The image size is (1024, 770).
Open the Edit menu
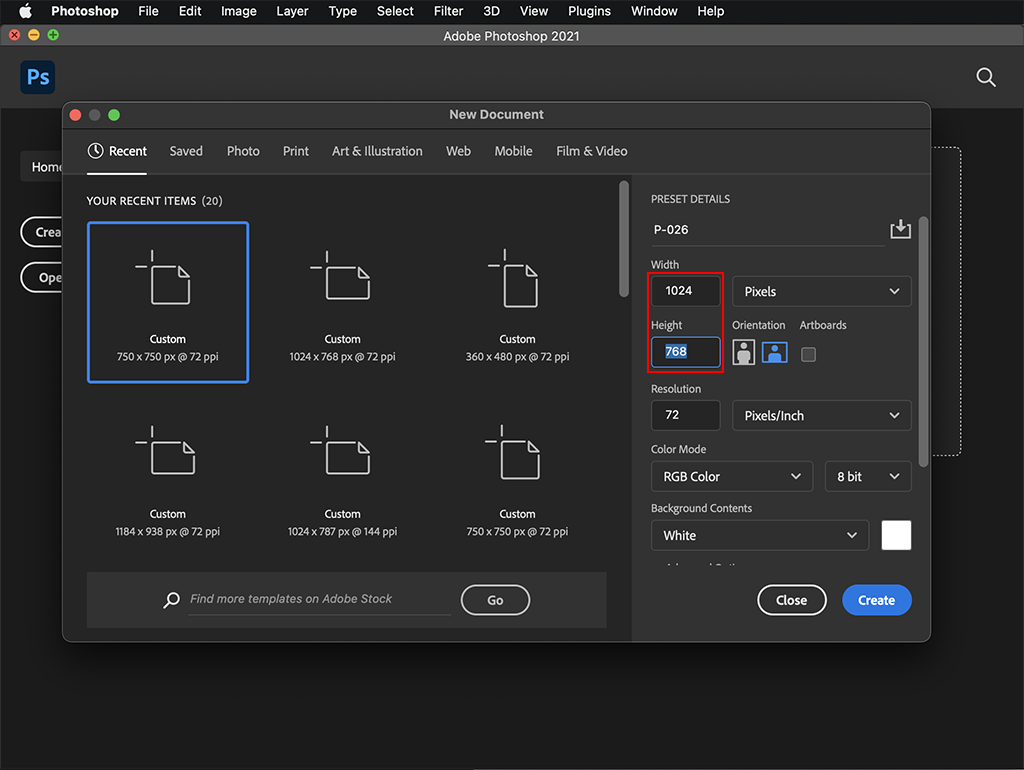pos(190,11)
